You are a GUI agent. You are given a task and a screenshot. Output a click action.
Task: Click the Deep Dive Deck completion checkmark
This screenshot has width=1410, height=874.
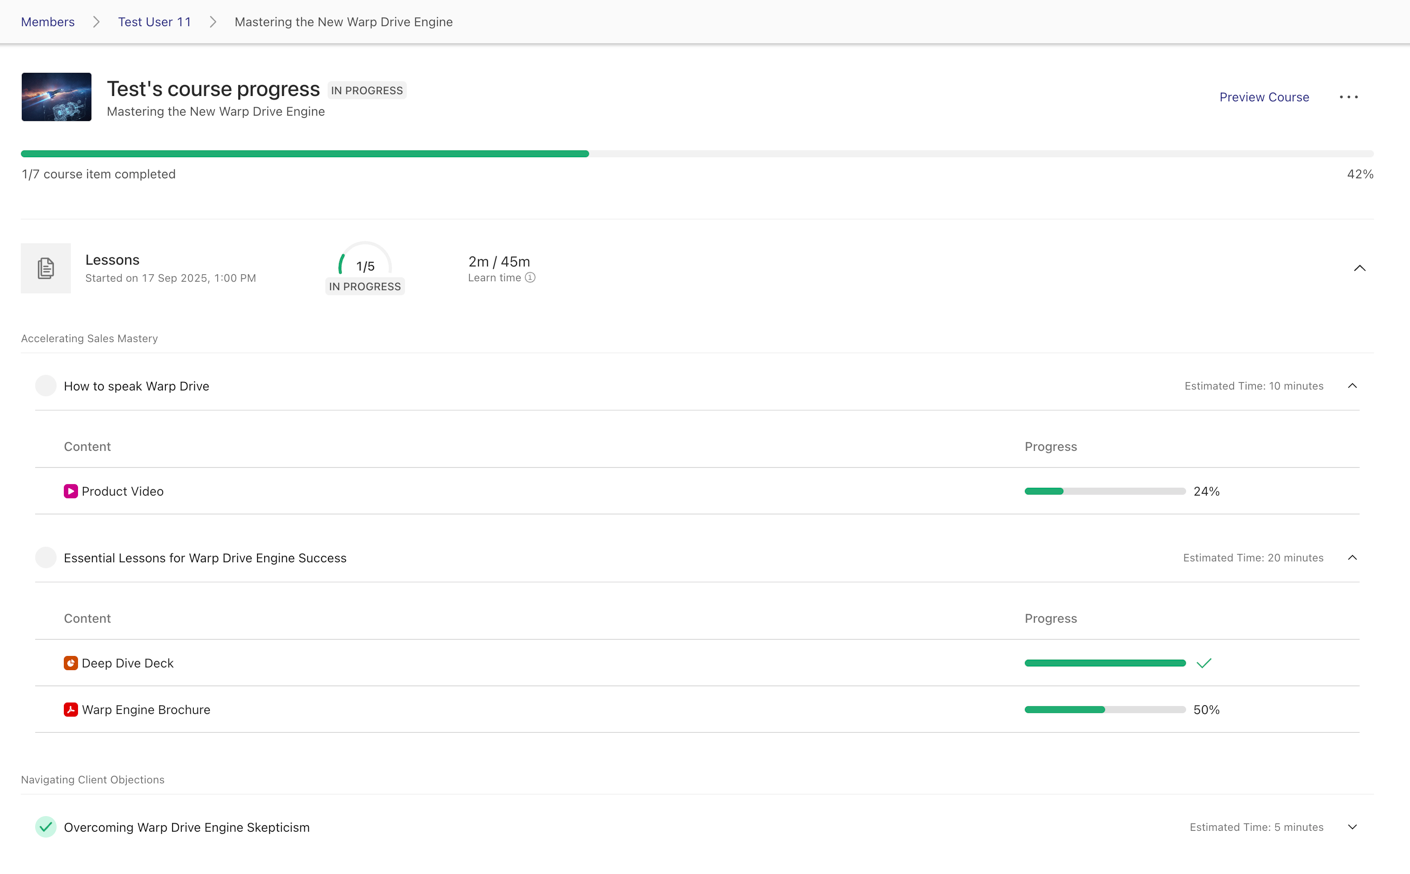tap(1204, 663)
